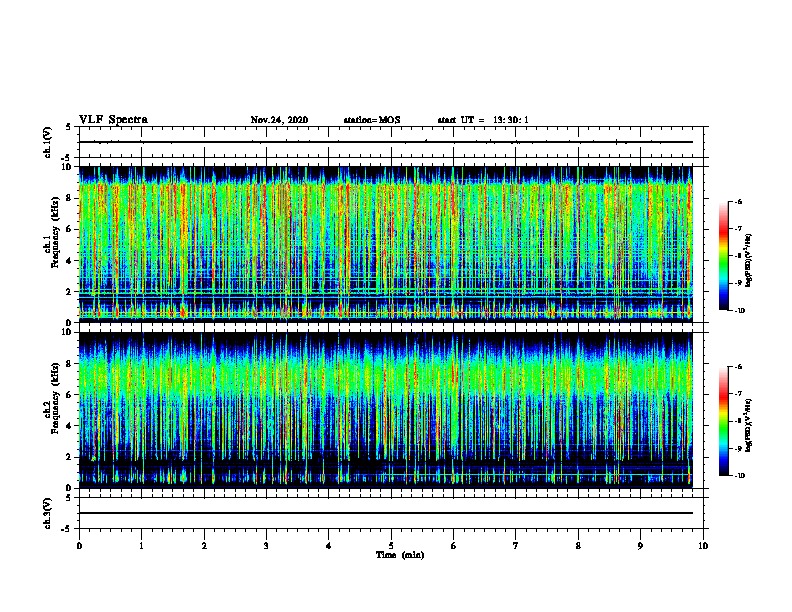Viewport: 792px width, 612px height.
Task: Click the time axis tick label "3"
Action: pos(266,546)
